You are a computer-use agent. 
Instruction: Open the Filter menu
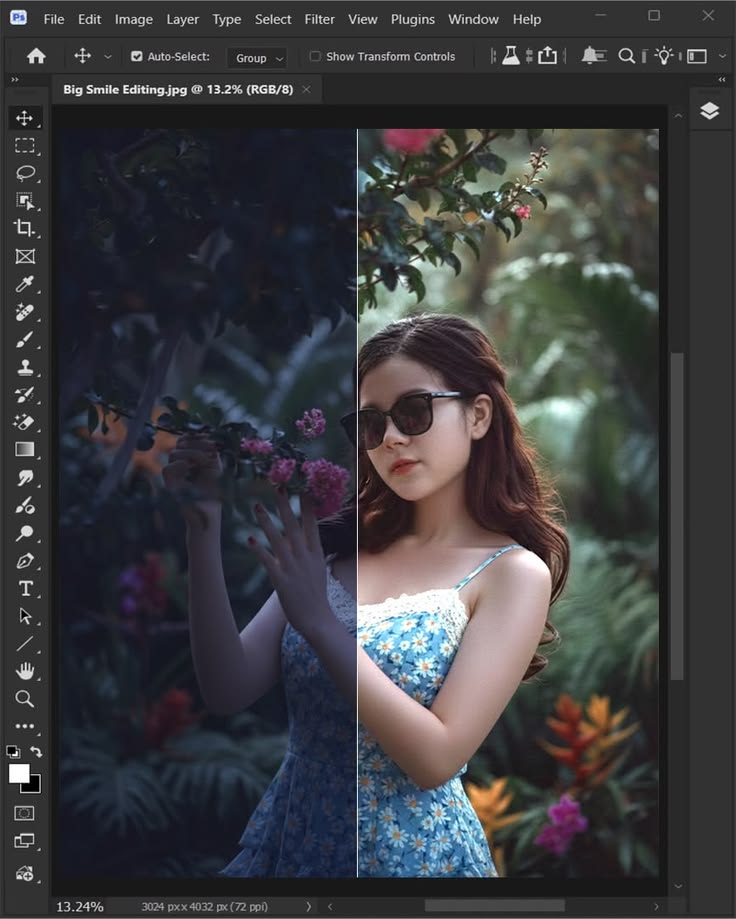pos(319,19)
